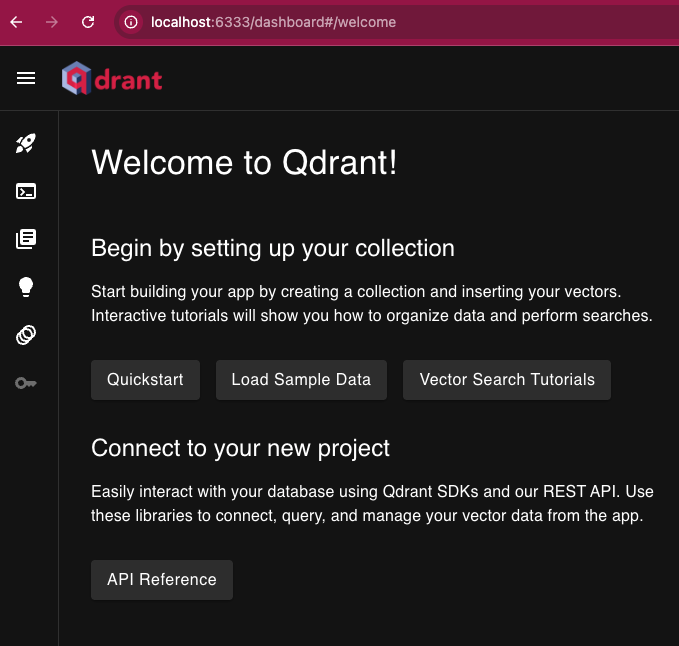Click the localhost URL address field
Screen dimensions: 679x646
(400, 22)
